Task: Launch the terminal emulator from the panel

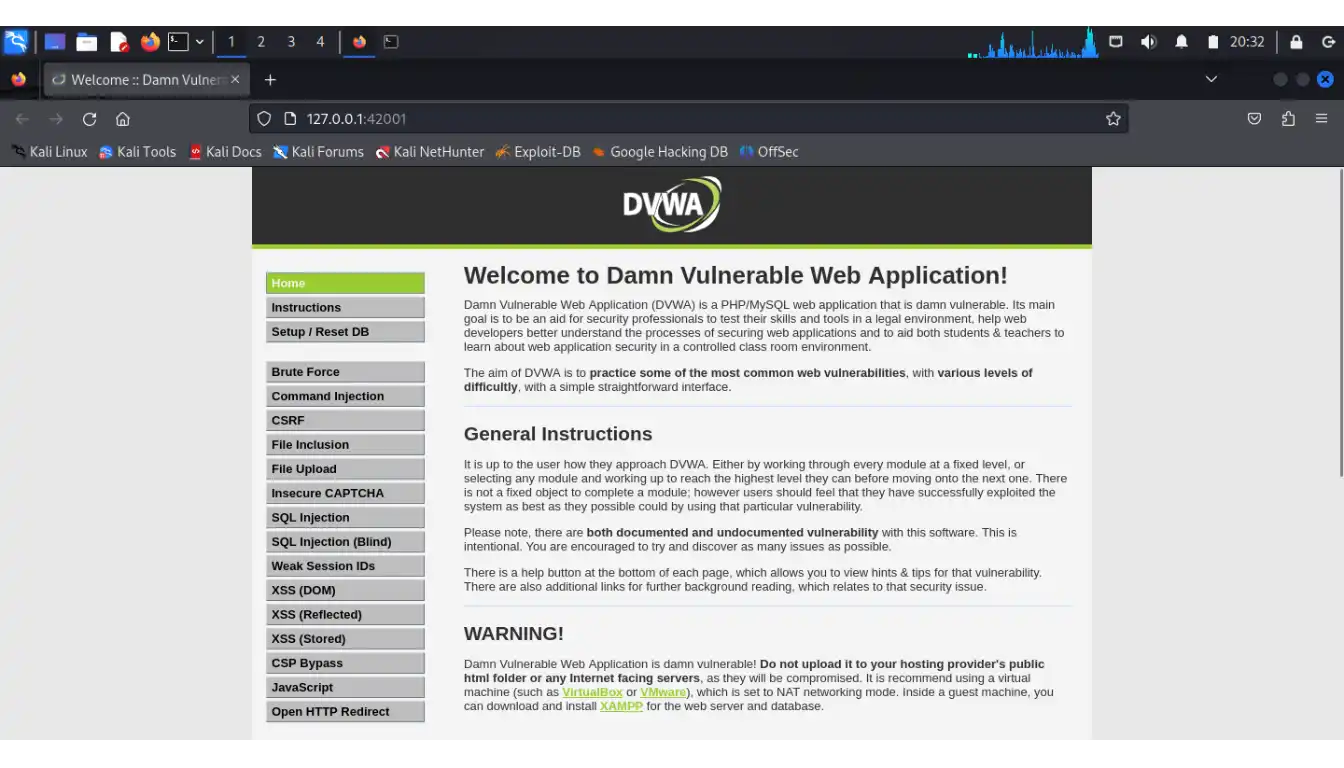Action: pyautogui.click(x=178, y=42)
